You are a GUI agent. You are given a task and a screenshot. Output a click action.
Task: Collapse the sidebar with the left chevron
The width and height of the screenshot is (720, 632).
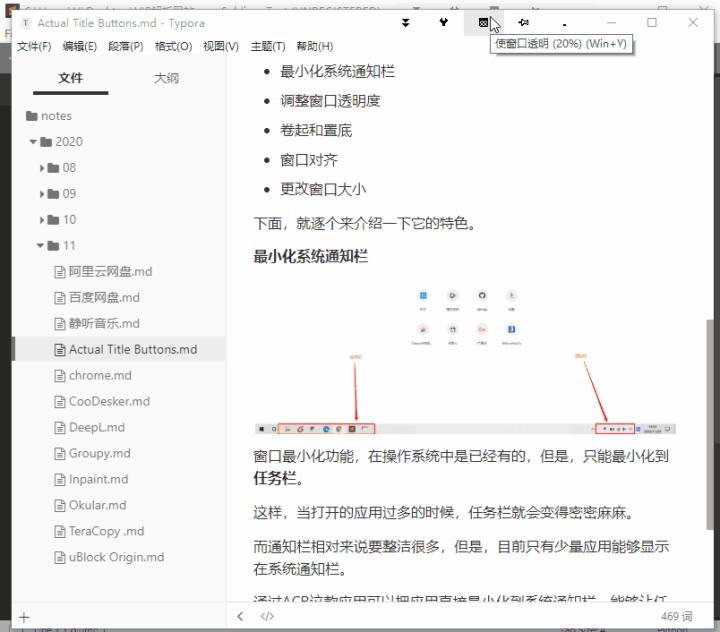coord(240,616)
